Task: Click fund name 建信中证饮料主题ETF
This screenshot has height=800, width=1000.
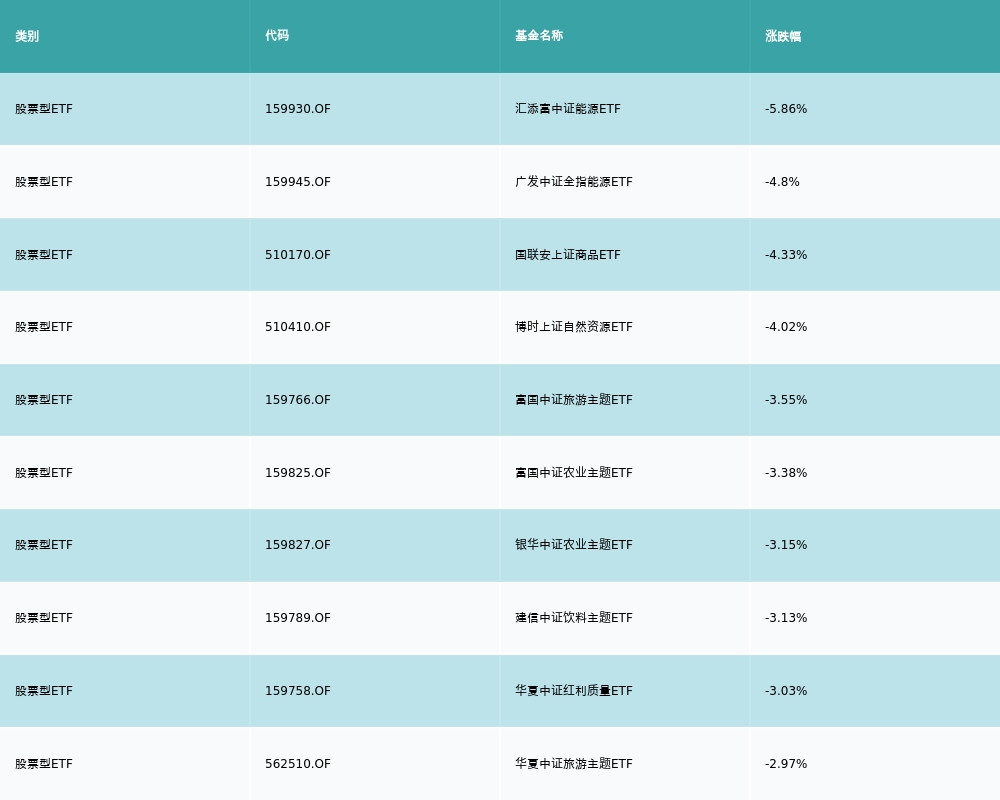Action: click(x=574, y=618)
